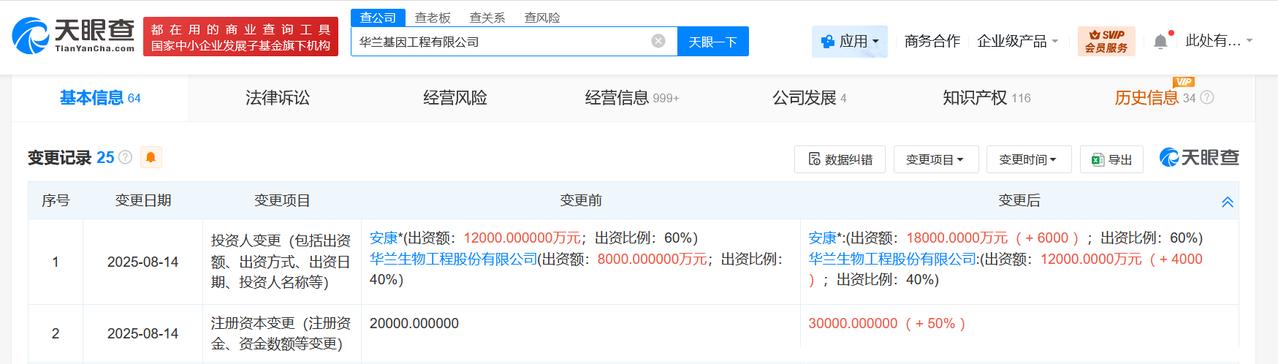The image size is (1278, 364).
Task: Collapse the table with the double-chevron icon
Action: (x=1227, y=201)
